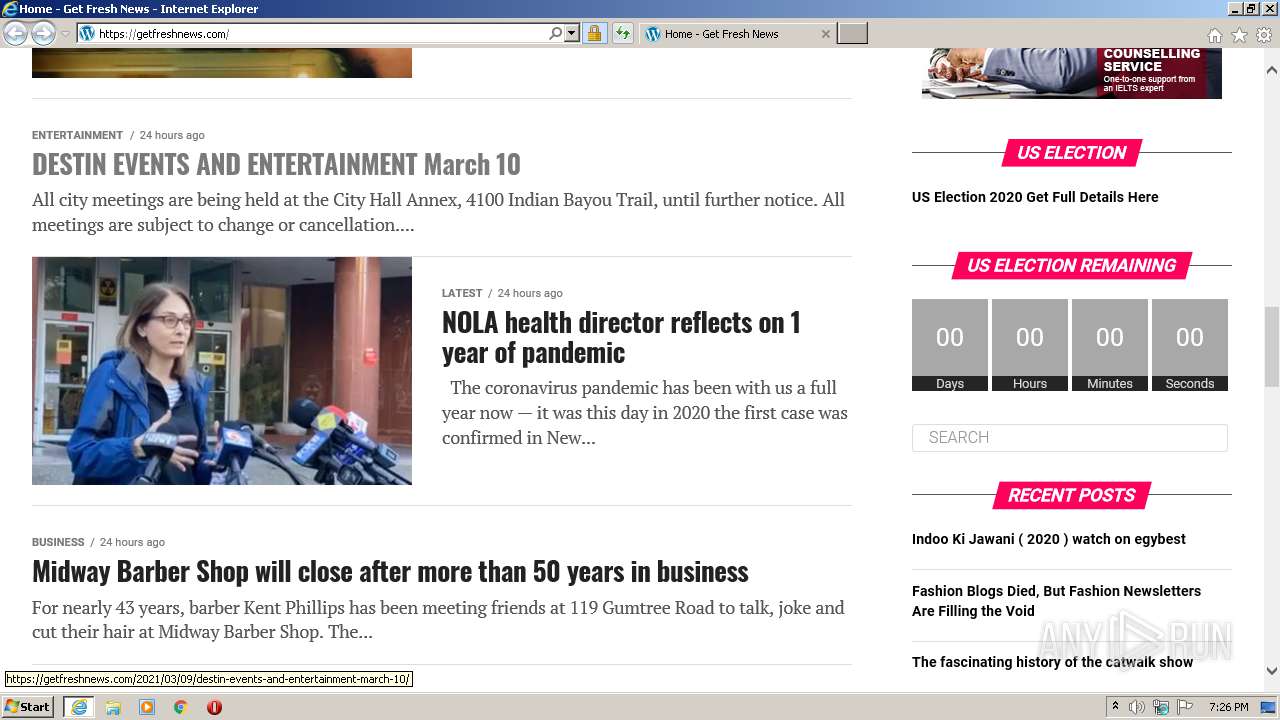The width and height of the screenshot is (1280, 720).
Task: Click the coronavirus pandemic excerpt text
Action: click(645, 412)
